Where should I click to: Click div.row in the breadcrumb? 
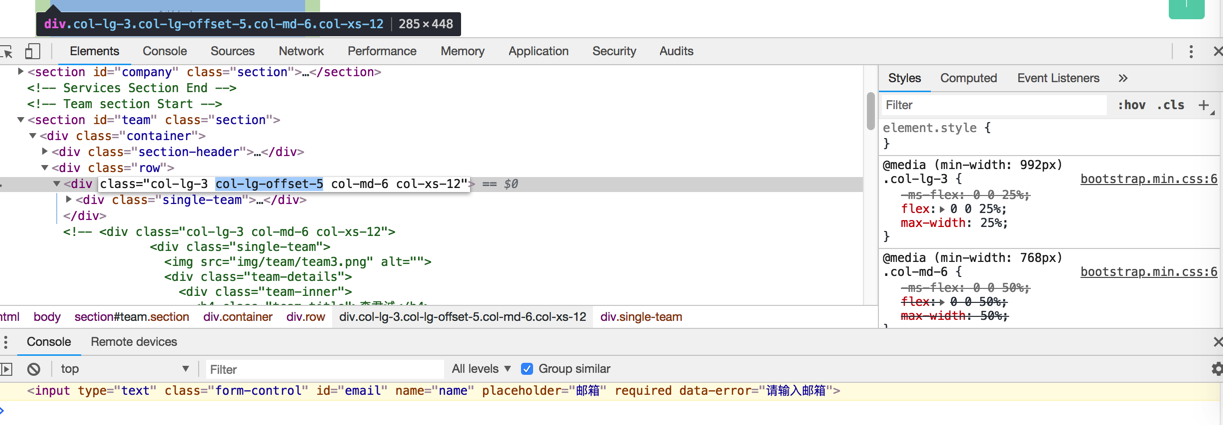point(306,317)
